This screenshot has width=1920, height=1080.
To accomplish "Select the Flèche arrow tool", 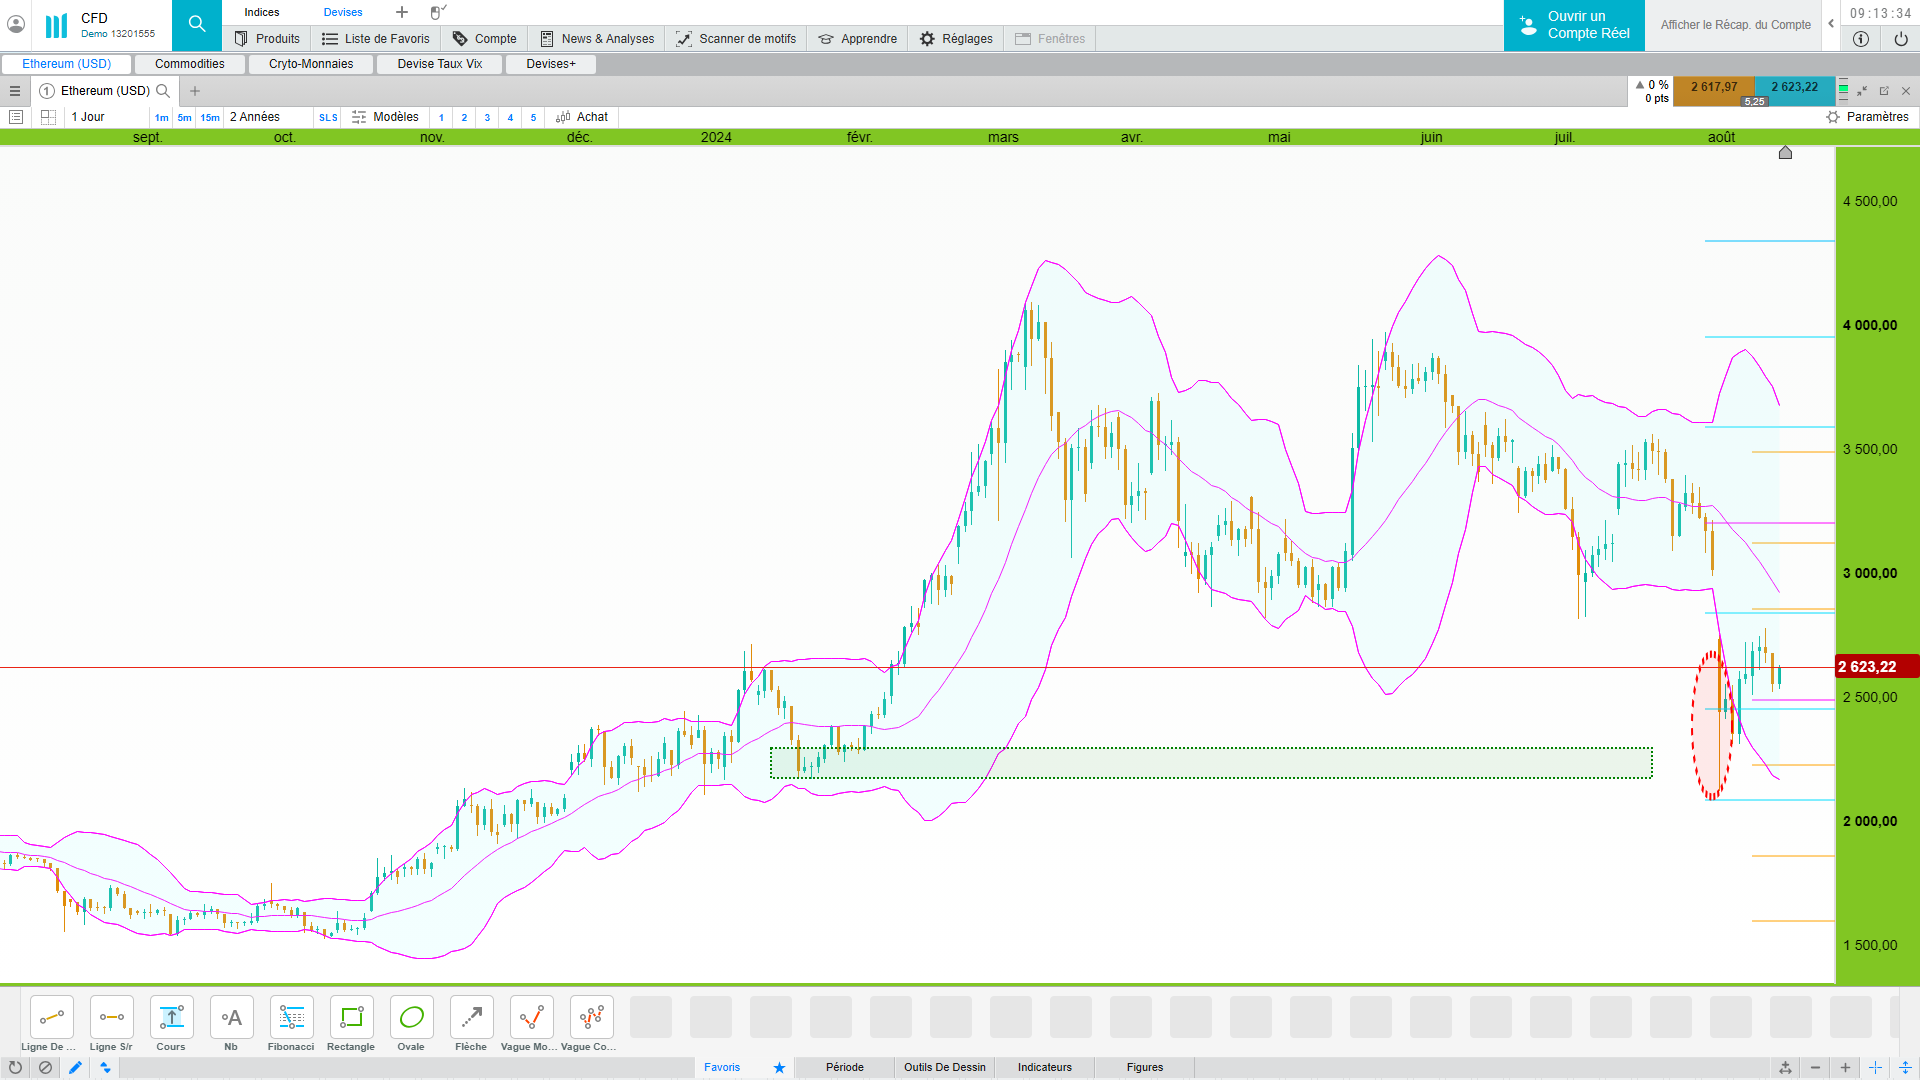I will point(471,1018).
